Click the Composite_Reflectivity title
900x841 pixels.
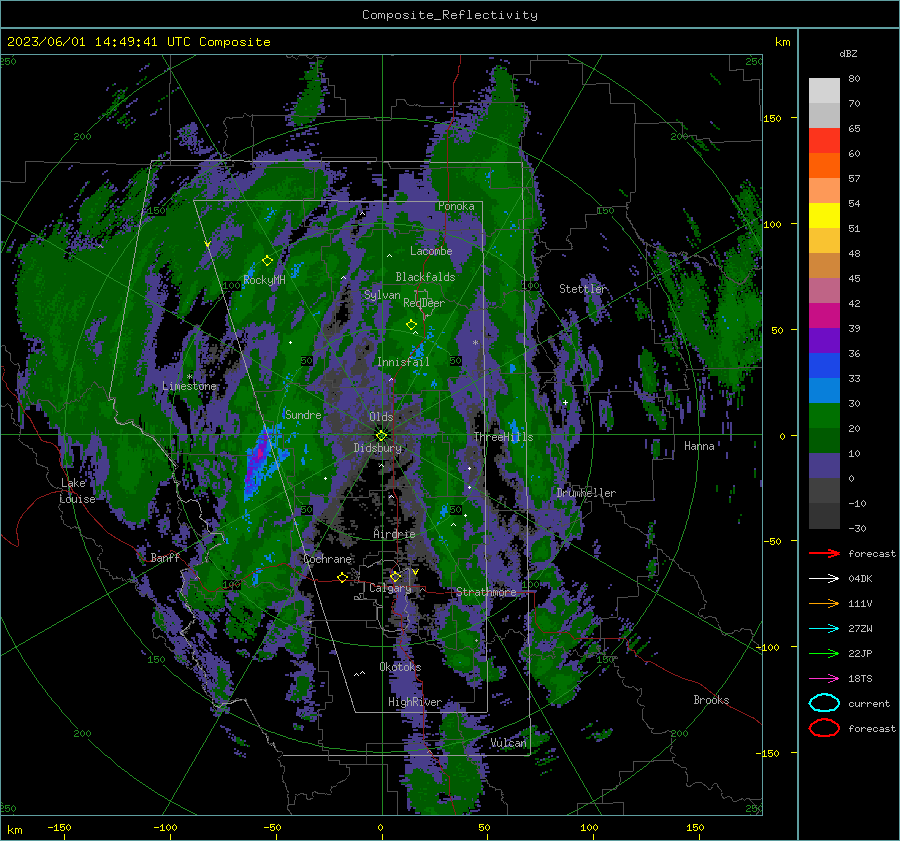coord(450,15)
